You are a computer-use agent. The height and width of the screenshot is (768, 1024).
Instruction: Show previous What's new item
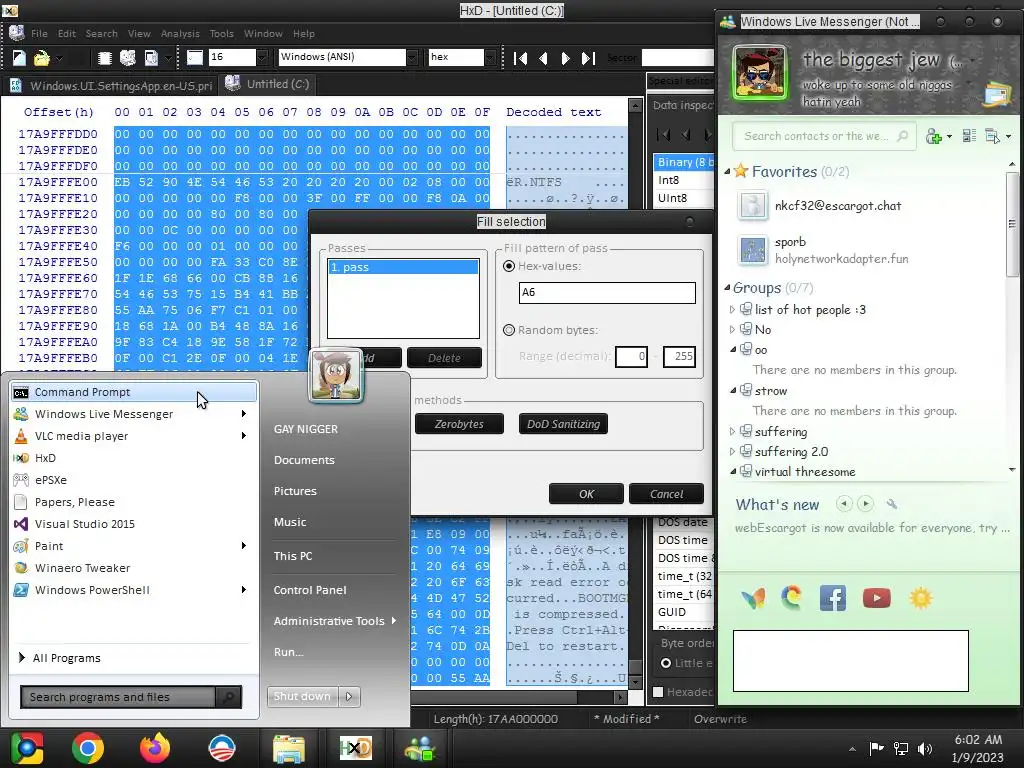click(x=844, y=504)
